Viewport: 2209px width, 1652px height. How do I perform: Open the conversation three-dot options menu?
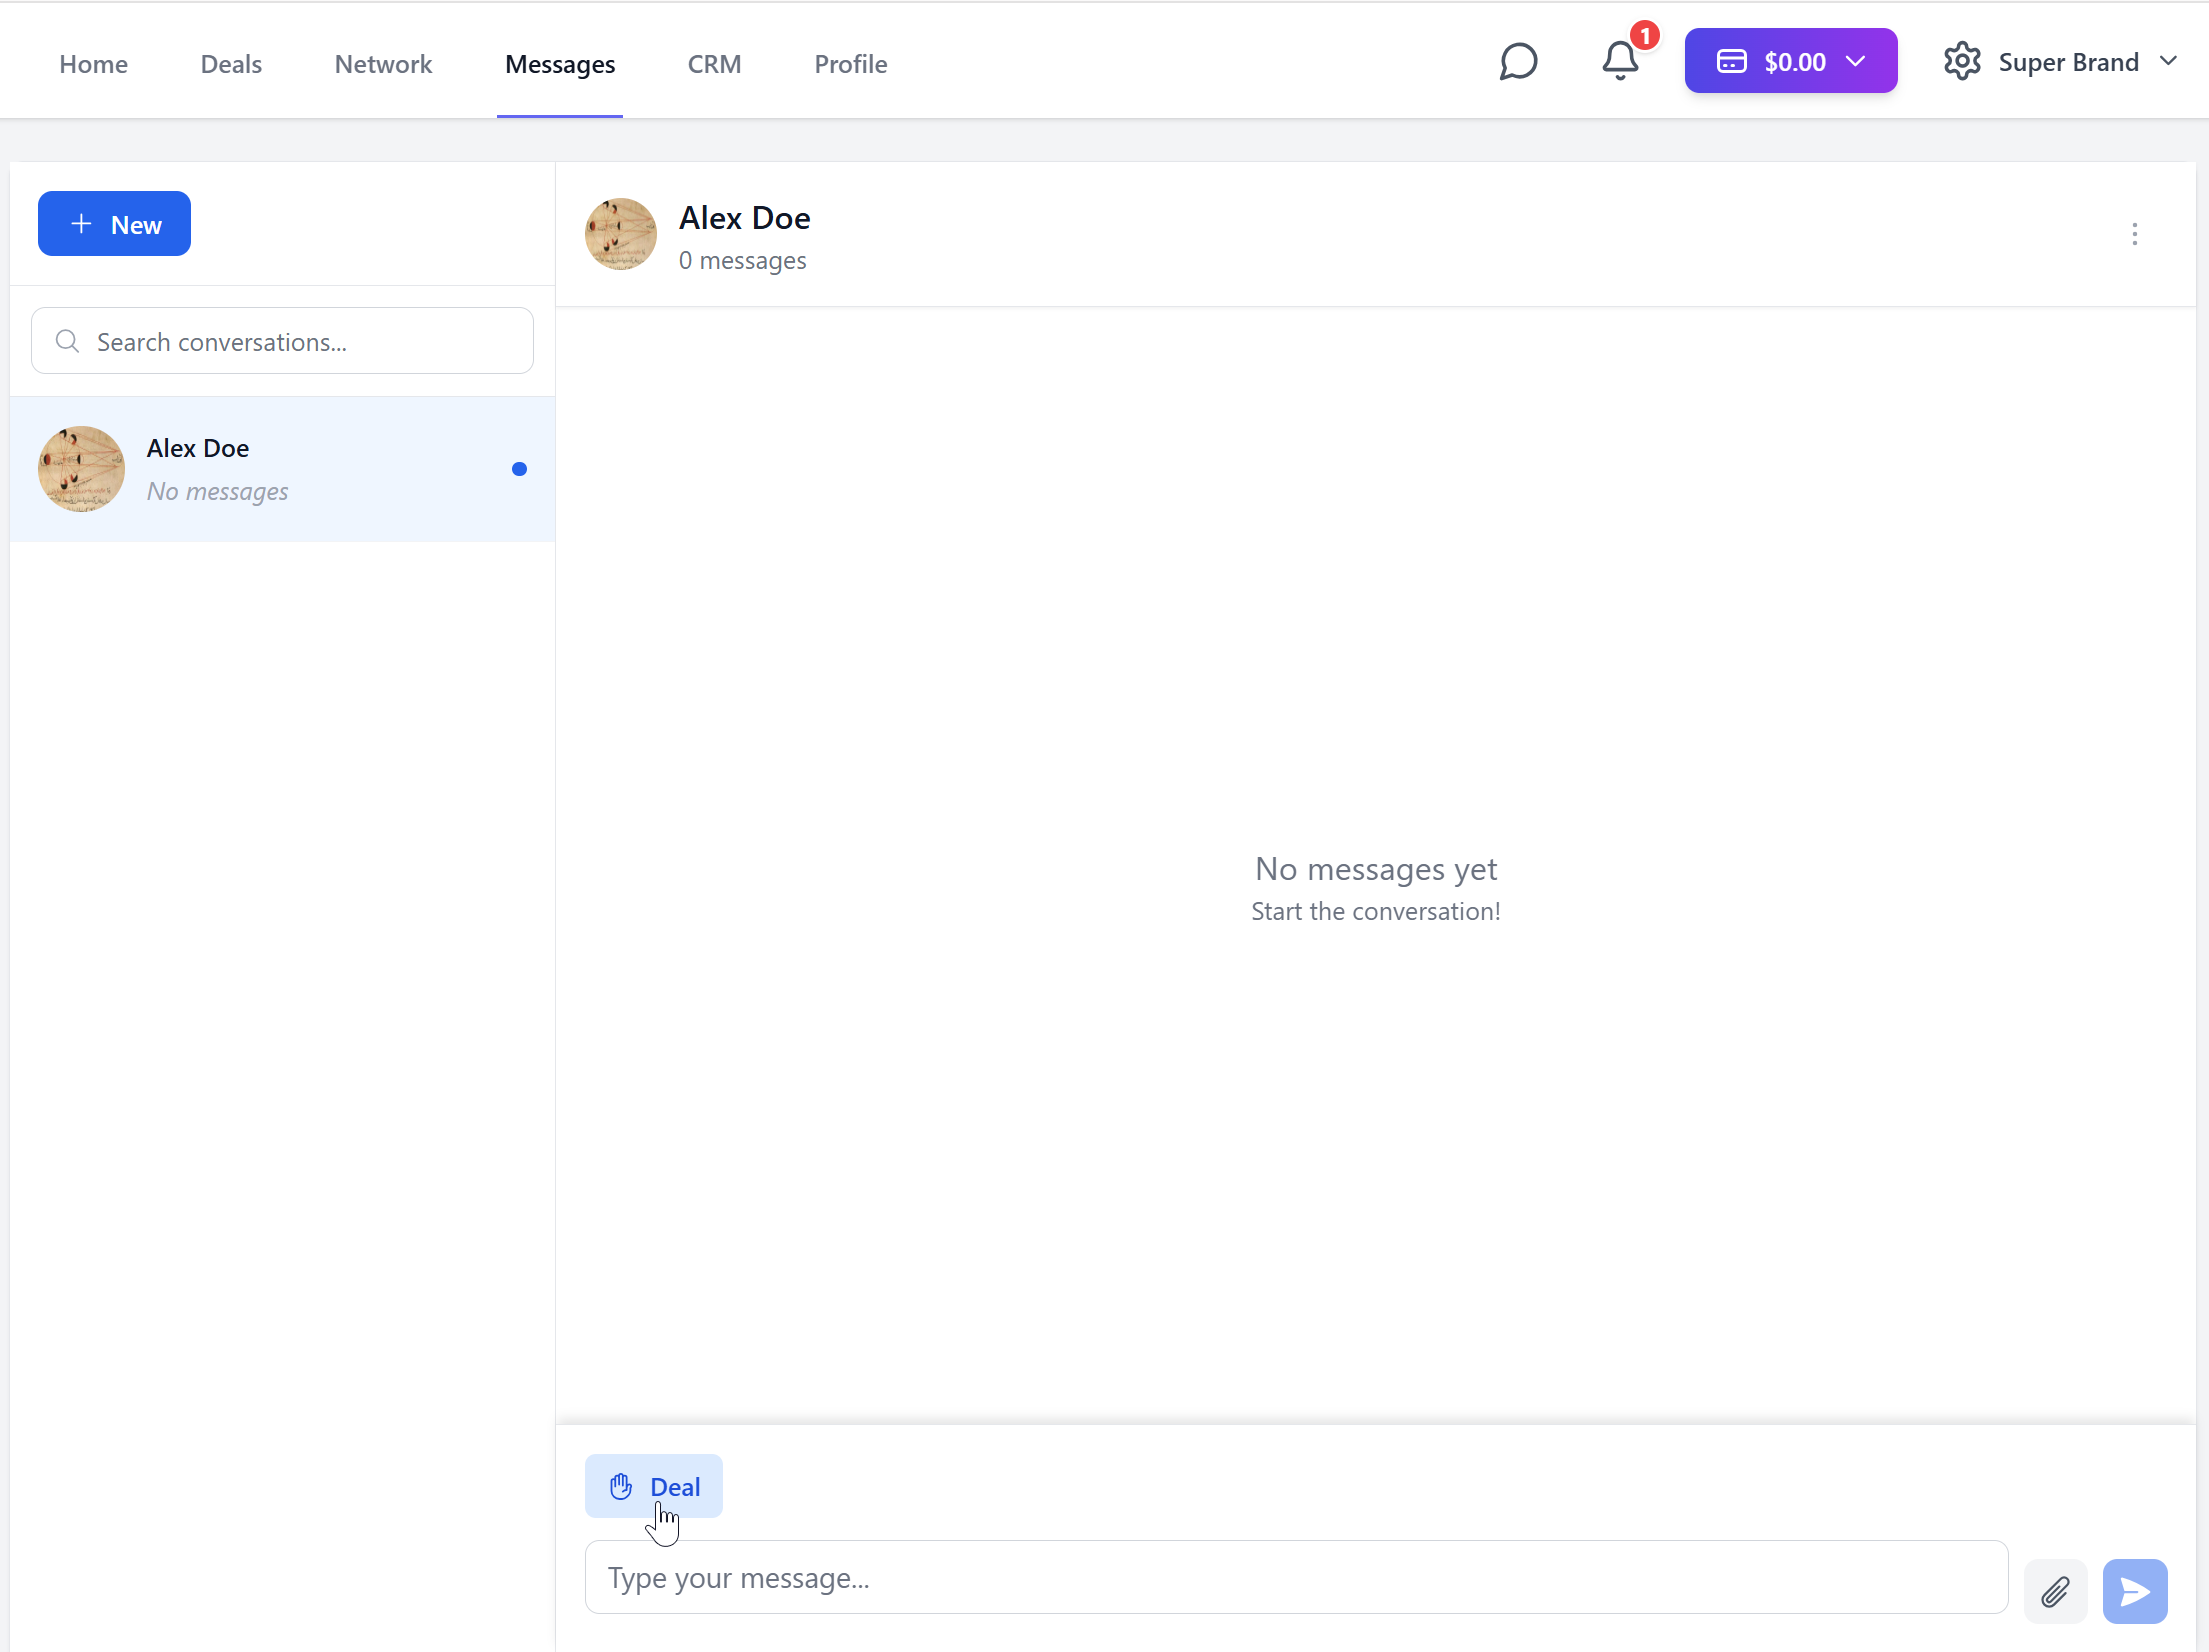tap(2135, 234)
